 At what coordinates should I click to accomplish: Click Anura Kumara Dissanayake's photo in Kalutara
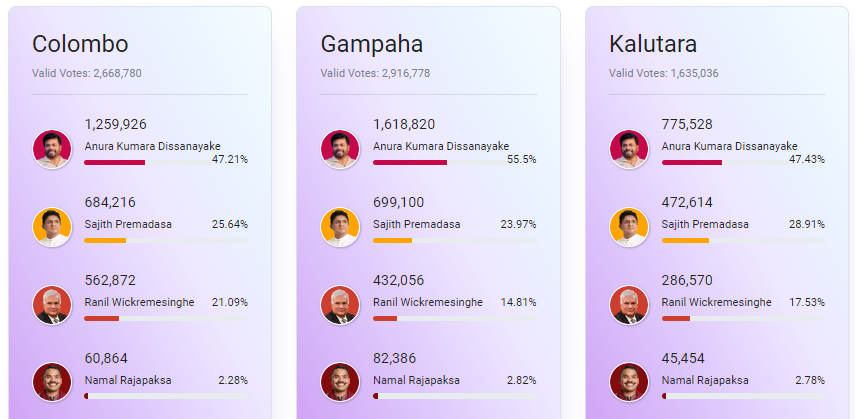pos(628,149)
